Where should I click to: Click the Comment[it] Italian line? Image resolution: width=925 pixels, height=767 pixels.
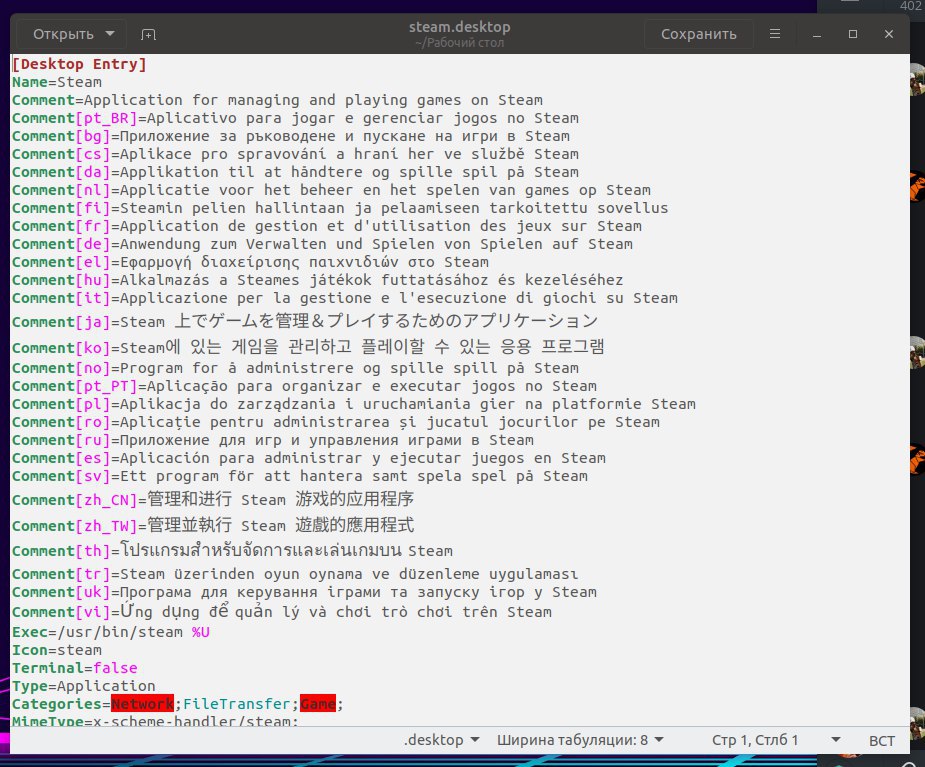tap(345, 298)
